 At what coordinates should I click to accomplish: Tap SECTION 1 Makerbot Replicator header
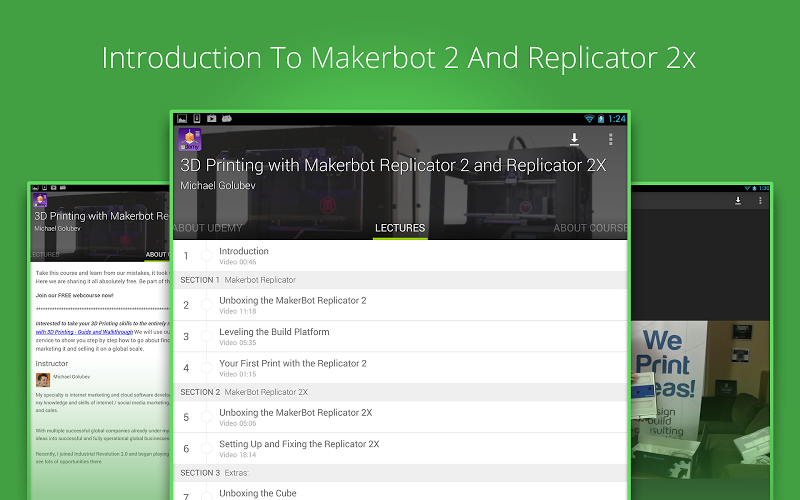coord(400,280)
